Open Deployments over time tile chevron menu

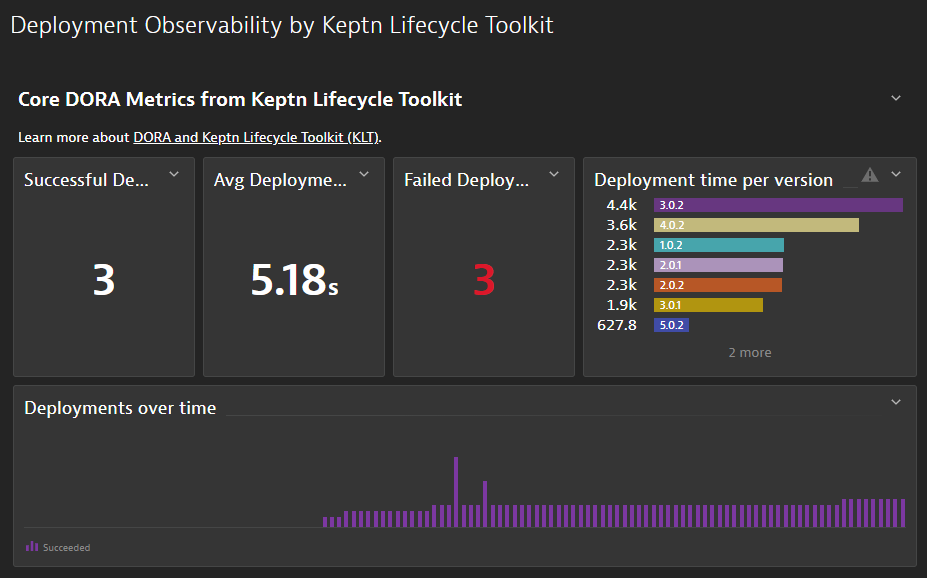[x=896, y=402]
